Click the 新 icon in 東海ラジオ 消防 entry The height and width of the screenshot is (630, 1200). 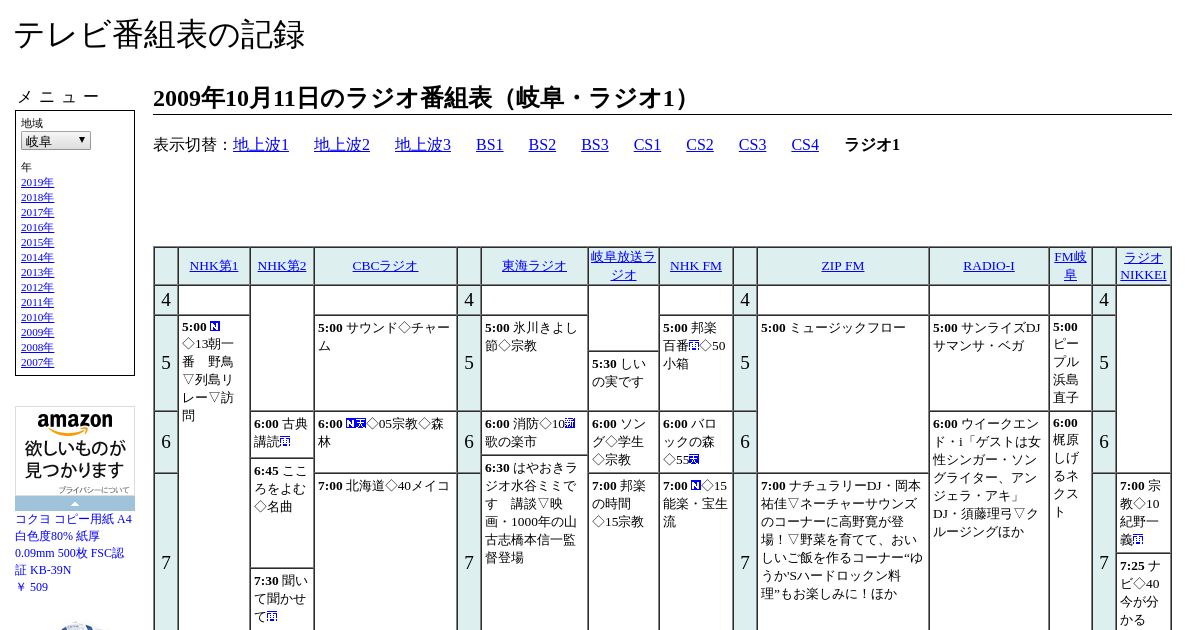point(570,423)
